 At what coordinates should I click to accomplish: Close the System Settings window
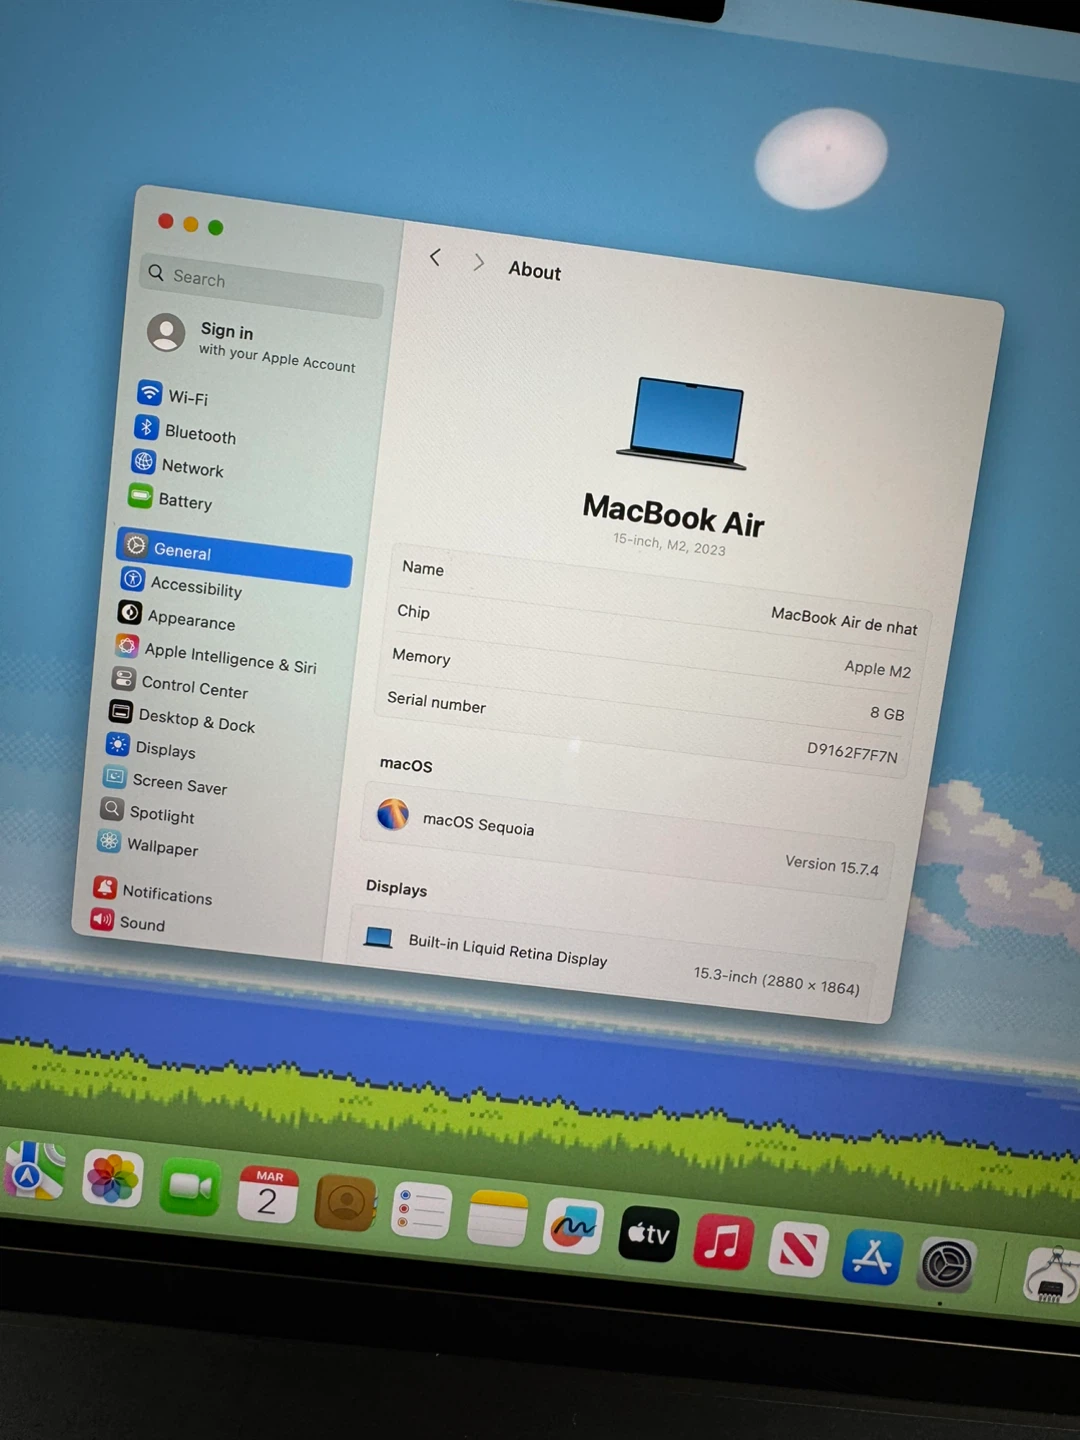click(166, 221)
